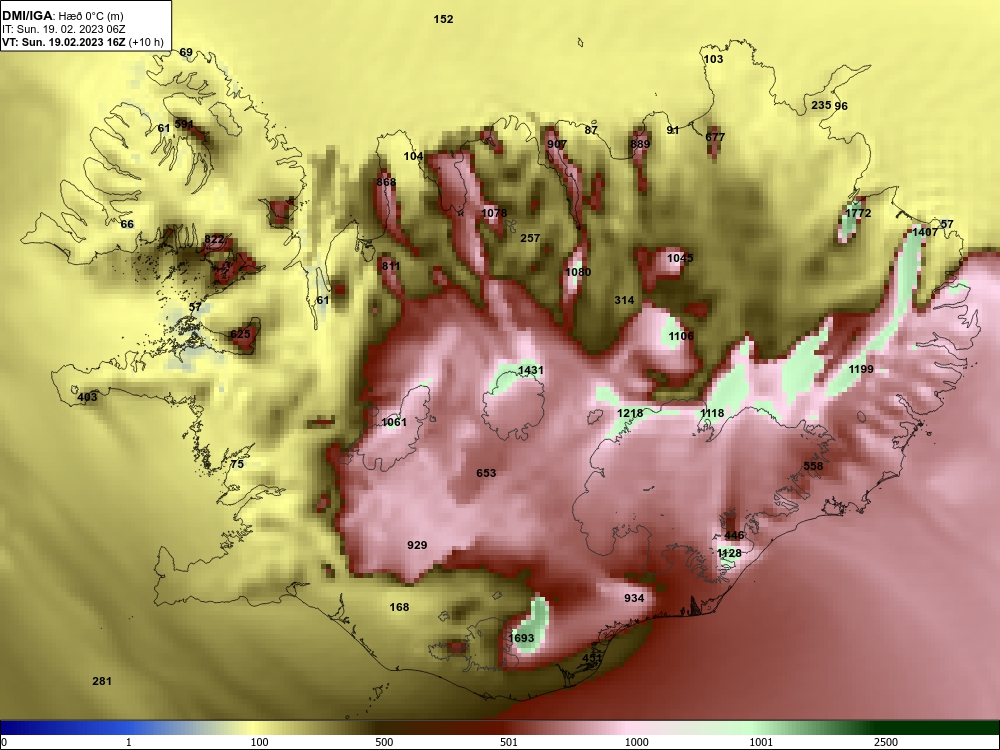The width and height of the screenshot is (1000, 750).
Task: Click the legend tick label '0'
Action: point(4,742)
